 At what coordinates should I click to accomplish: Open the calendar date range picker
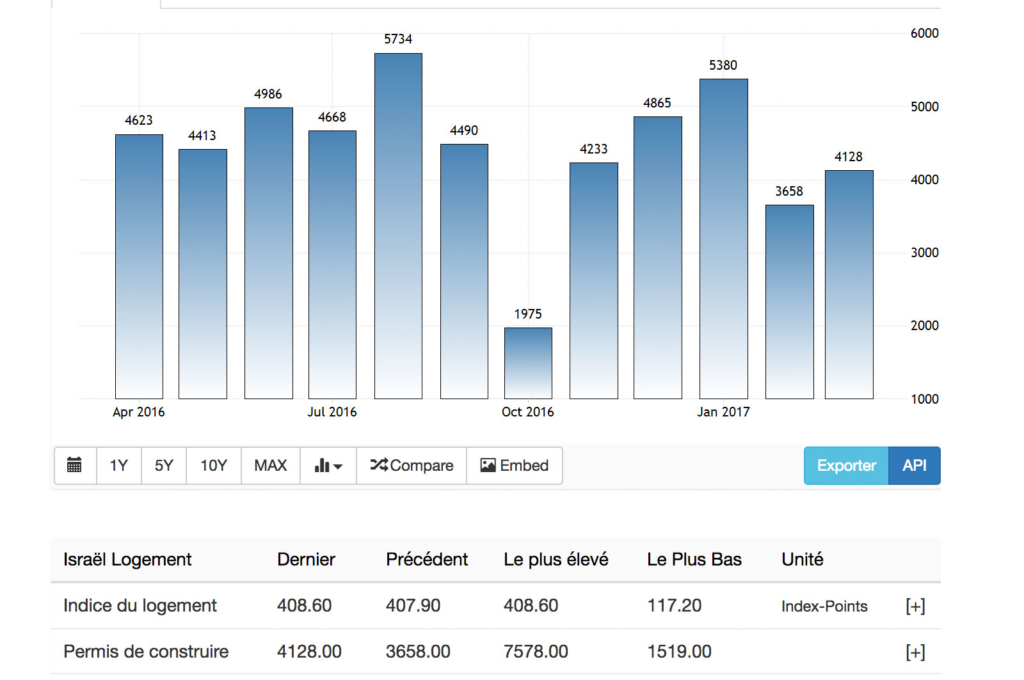click(x=75, y=466)
